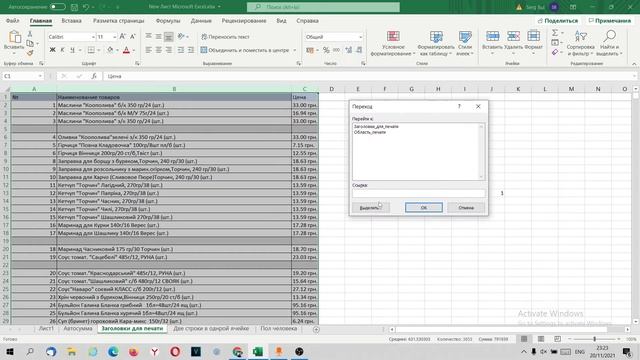Apply Percent Style format
The image size is (640, 360).
326,50
